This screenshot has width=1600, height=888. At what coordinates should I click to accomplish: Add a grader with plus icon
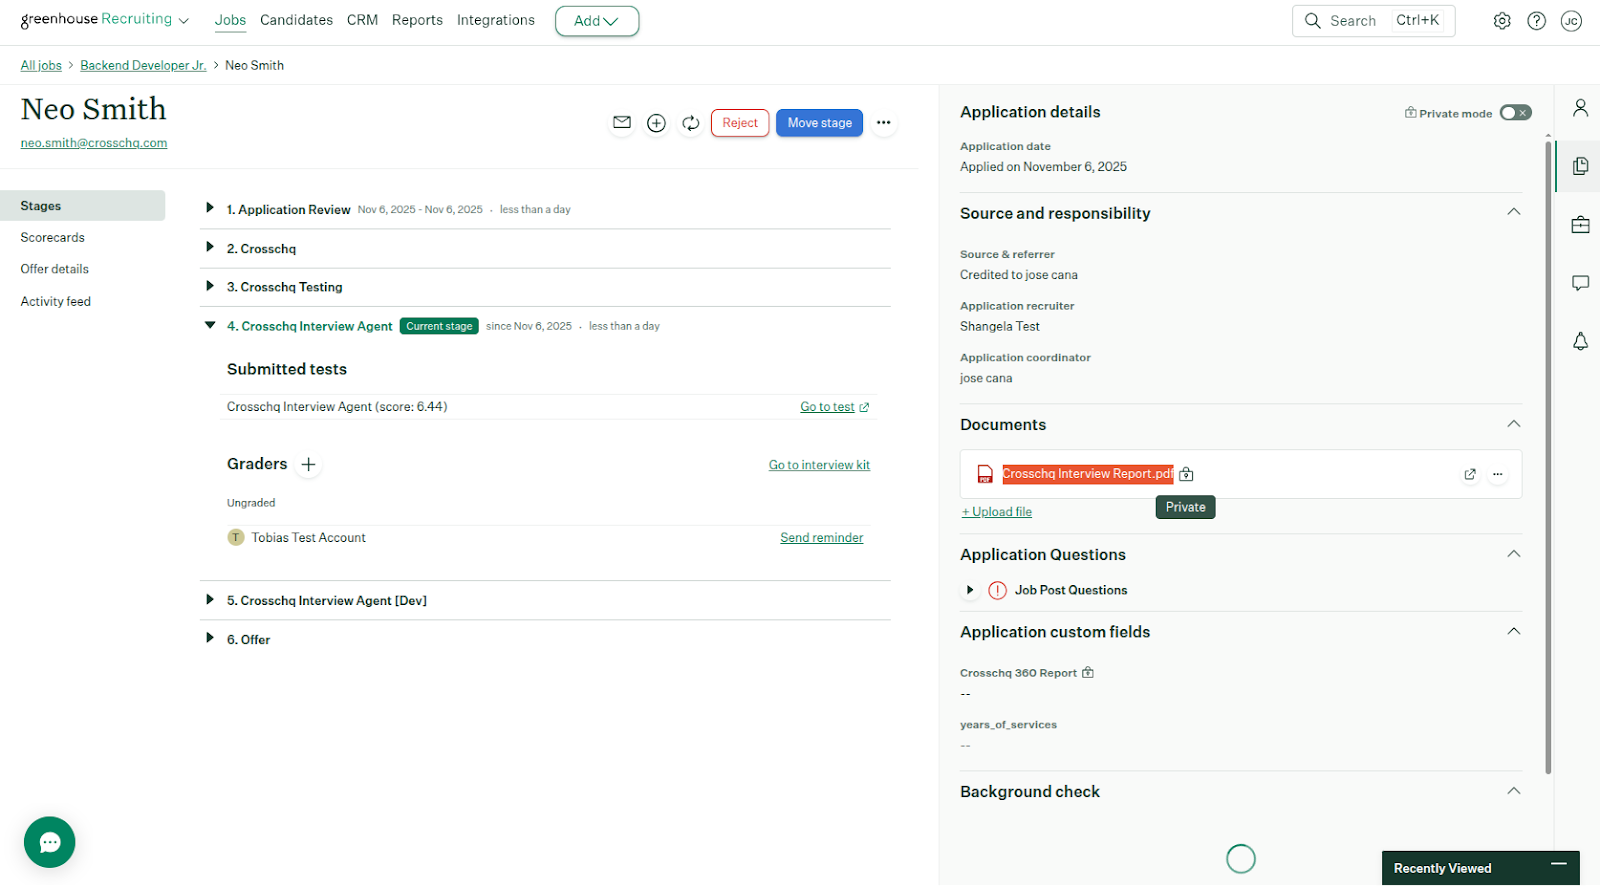(x=309, y=464)
